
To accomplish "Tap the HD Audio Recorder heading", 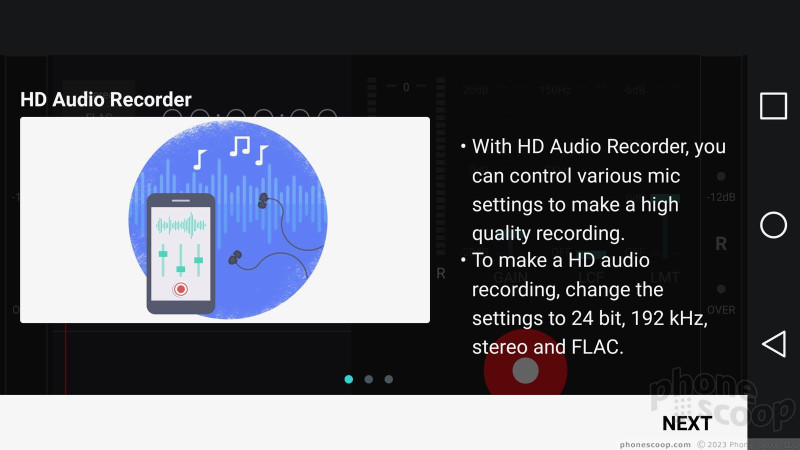I will (x=106, y=99).
